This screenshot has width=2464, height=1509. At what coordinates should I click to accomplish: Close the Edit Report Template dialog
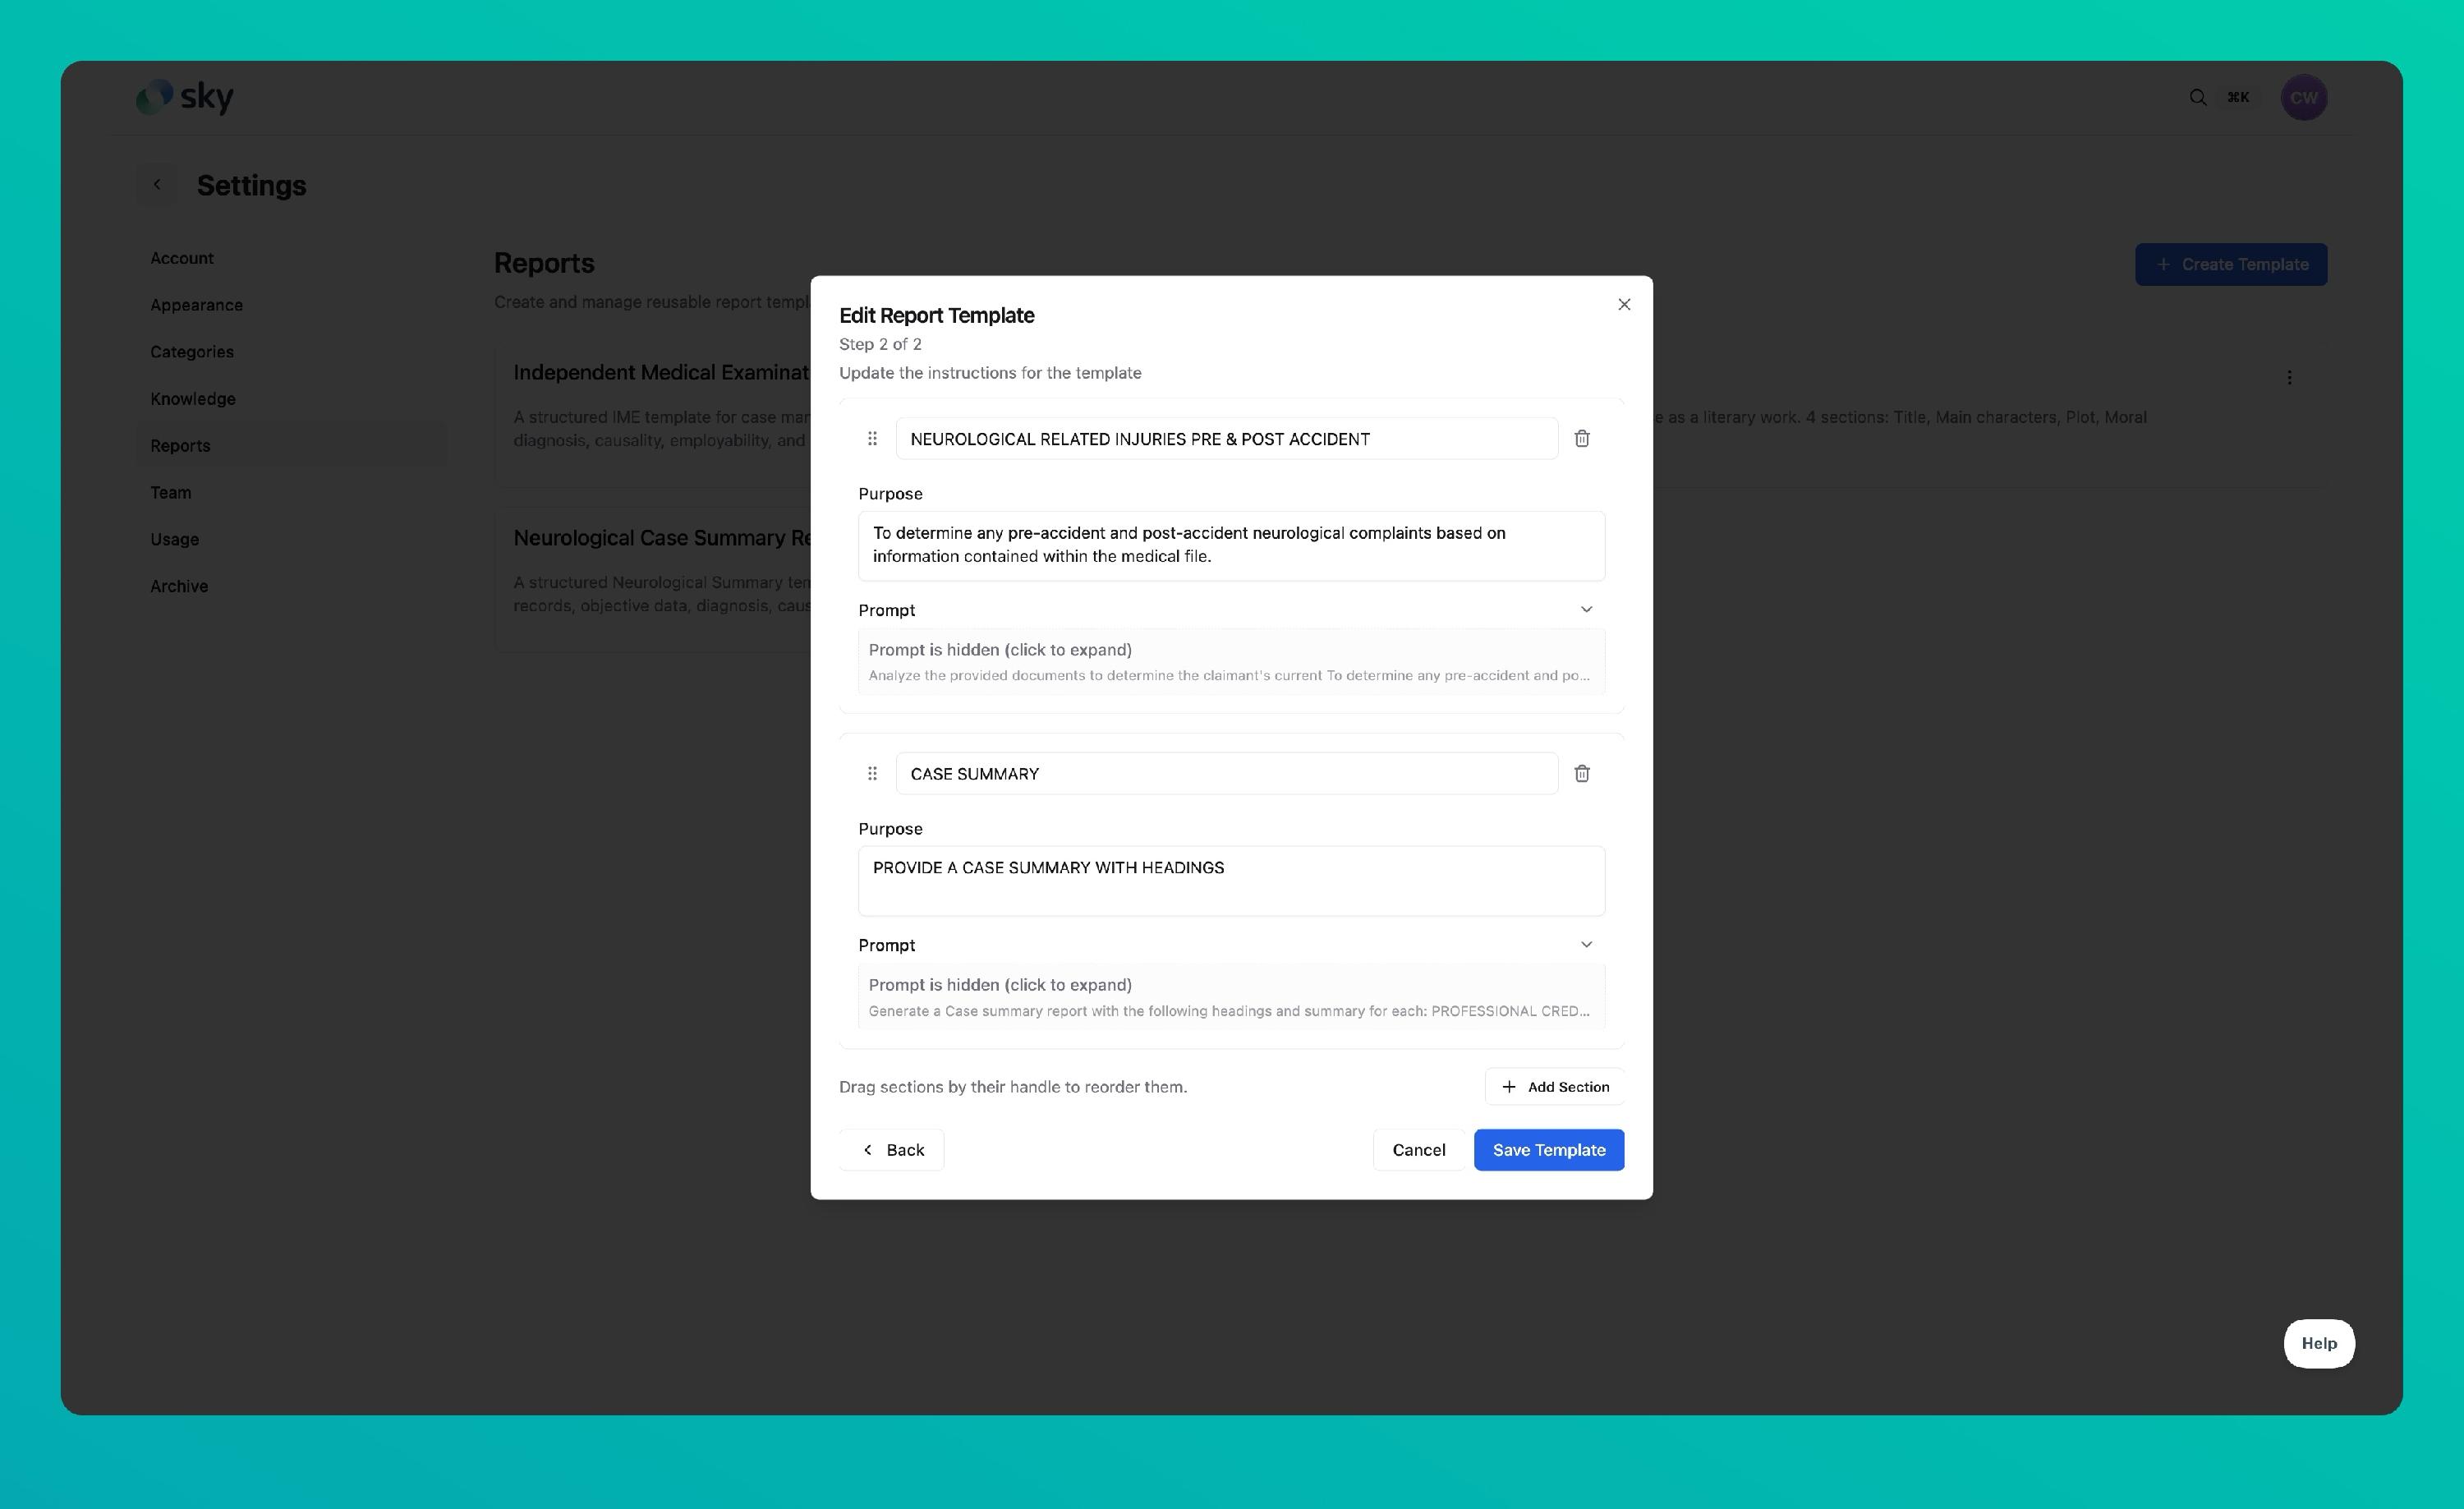pyautogui.click(x=1624, y=305)
